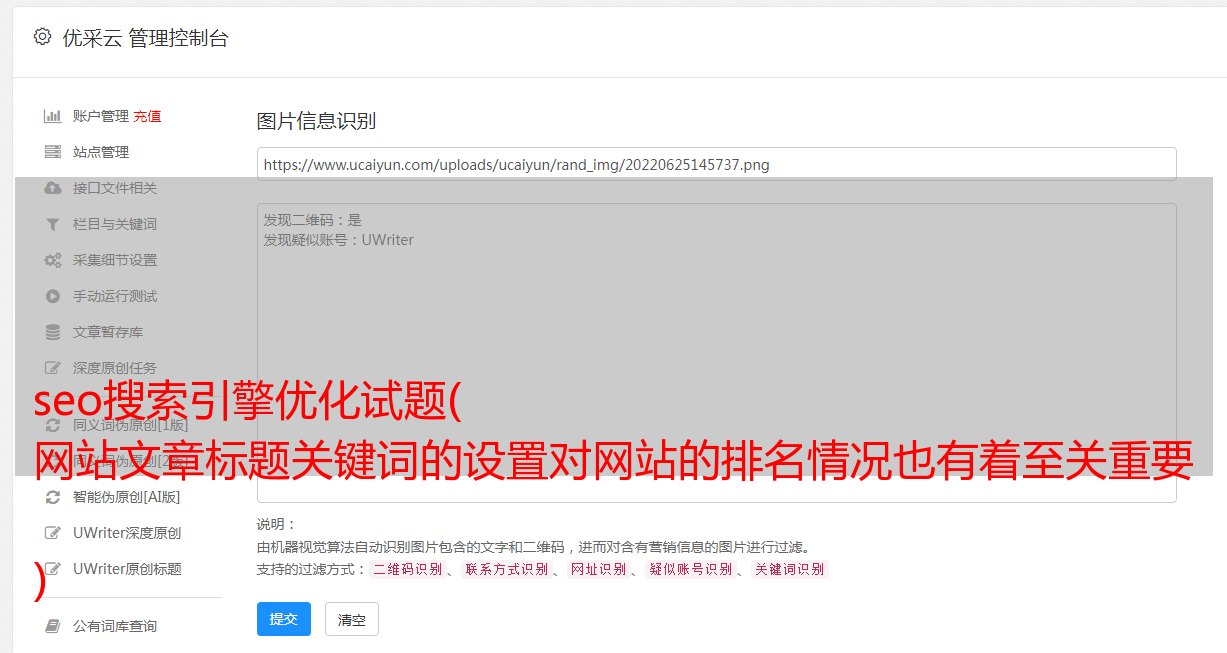Click the 优采云 管理控制台 title
This screenshot has width=1227, height=653.
(145, 38)
